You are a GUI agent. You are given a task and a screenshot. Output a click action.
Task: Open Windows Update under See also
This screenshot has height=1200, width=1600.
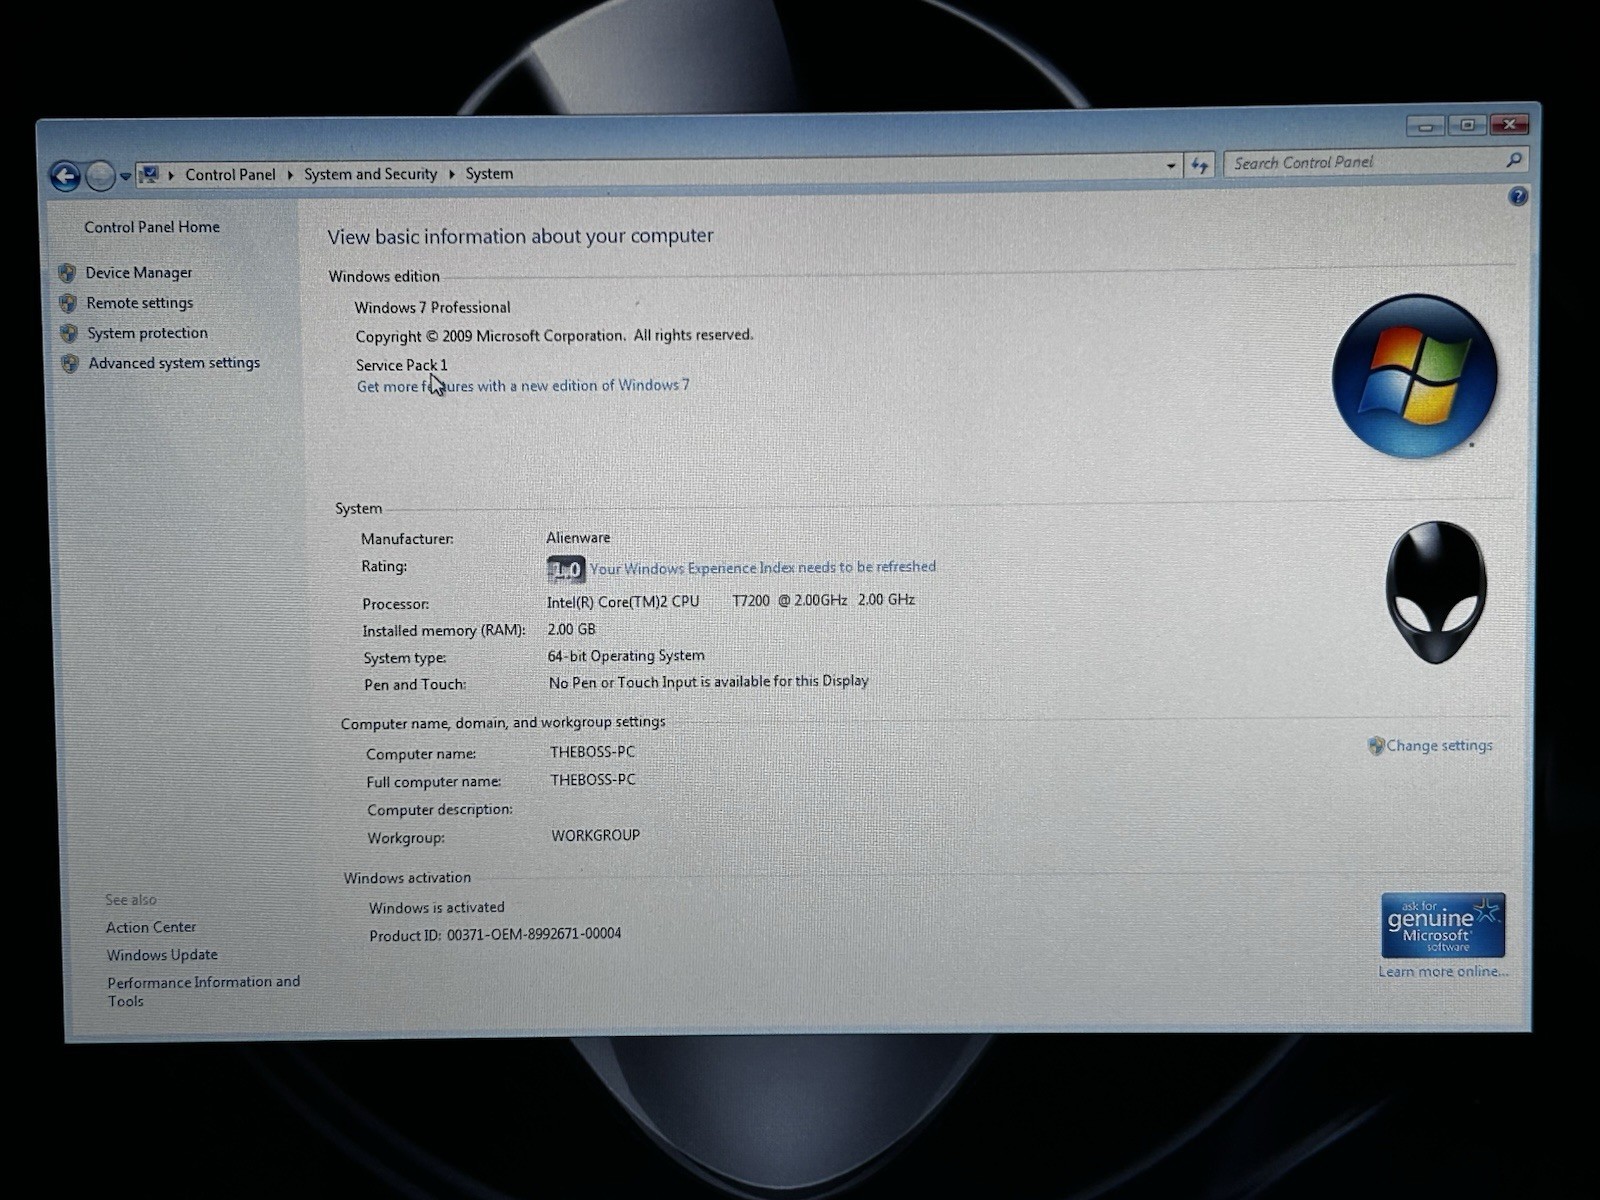162,955
